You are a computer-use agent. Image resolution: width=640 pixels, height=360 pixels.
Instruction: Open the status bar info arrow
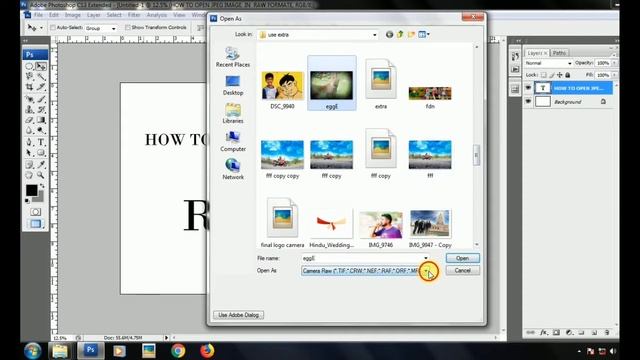coord(166,338)
